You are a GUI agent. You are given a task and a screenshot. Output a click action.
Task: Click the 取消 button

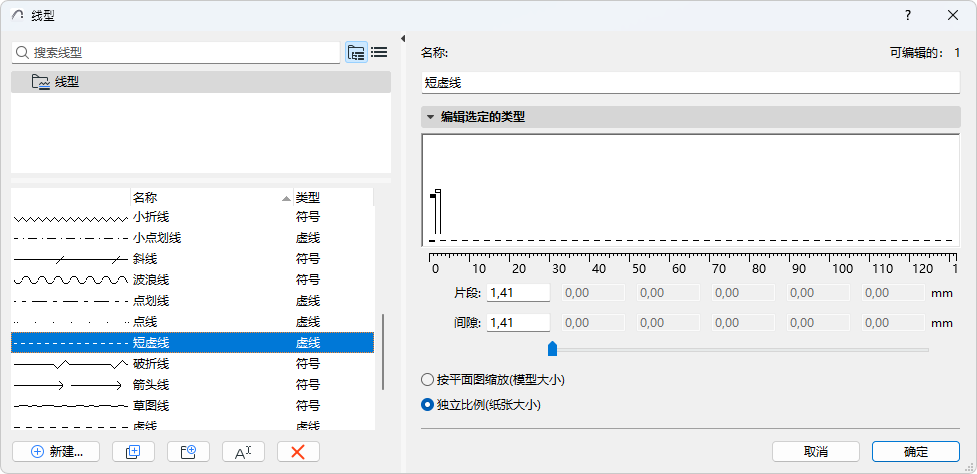point(816,452)
